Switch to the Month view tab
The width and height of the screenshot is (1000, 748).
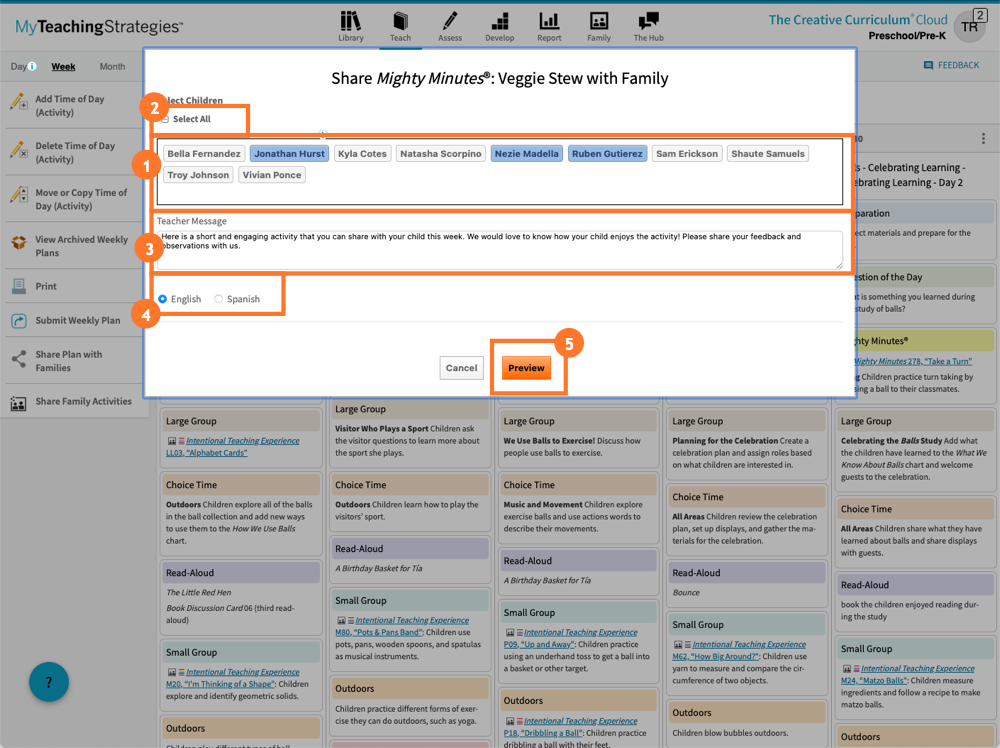112,67
